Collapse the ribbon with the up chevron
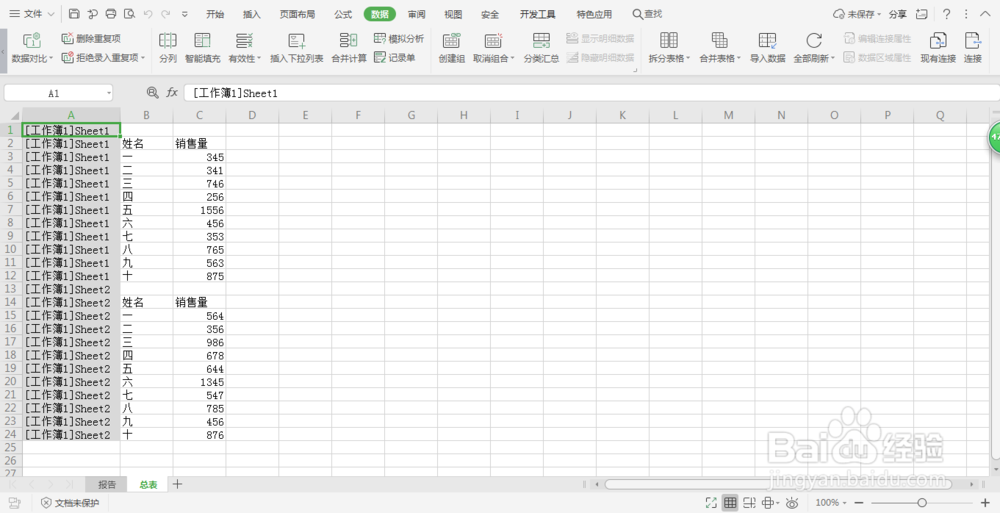The width and height of the screenshot is (1000, 513). click(985, 13)
